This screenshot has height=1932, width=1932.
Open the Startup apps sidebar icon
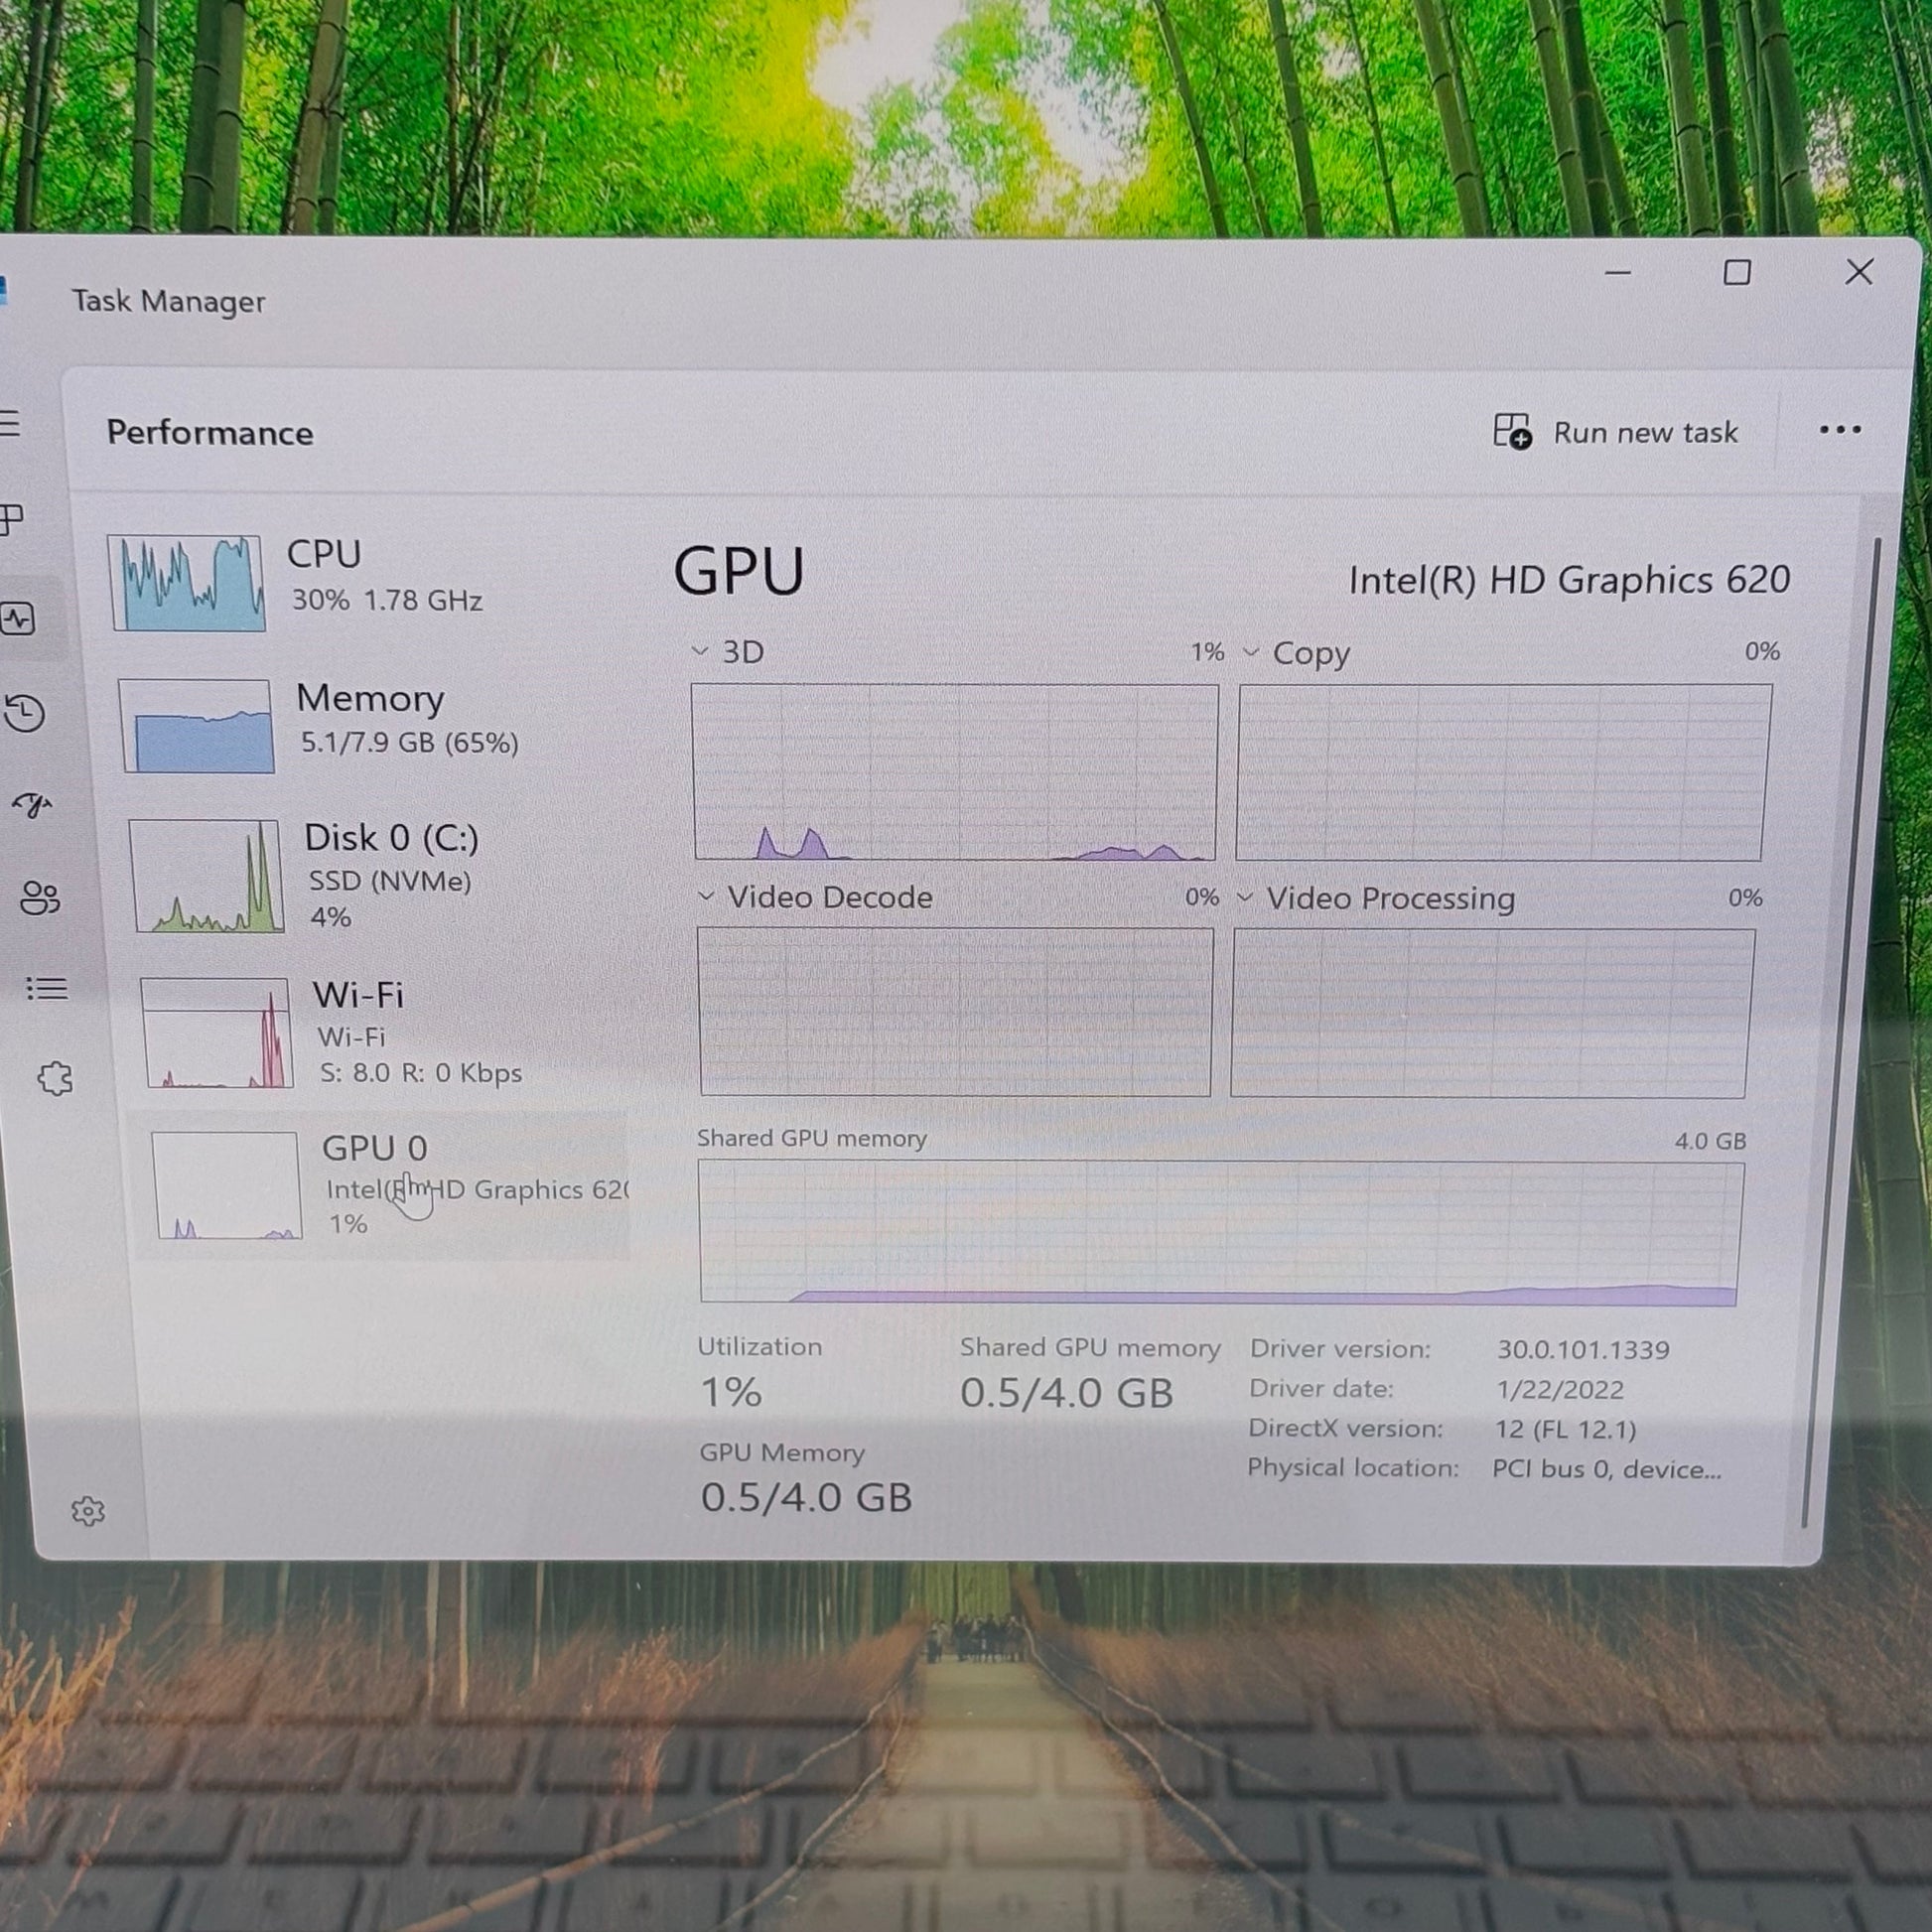31,805
